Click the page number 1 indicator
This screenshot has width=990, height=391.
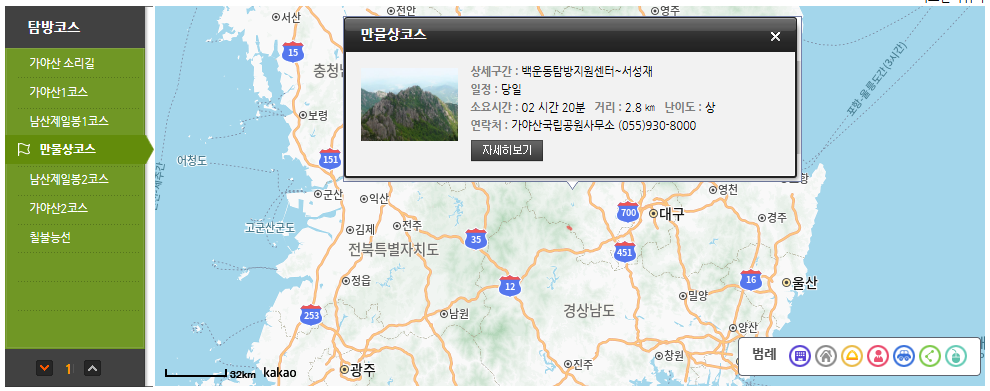(68, 368)
